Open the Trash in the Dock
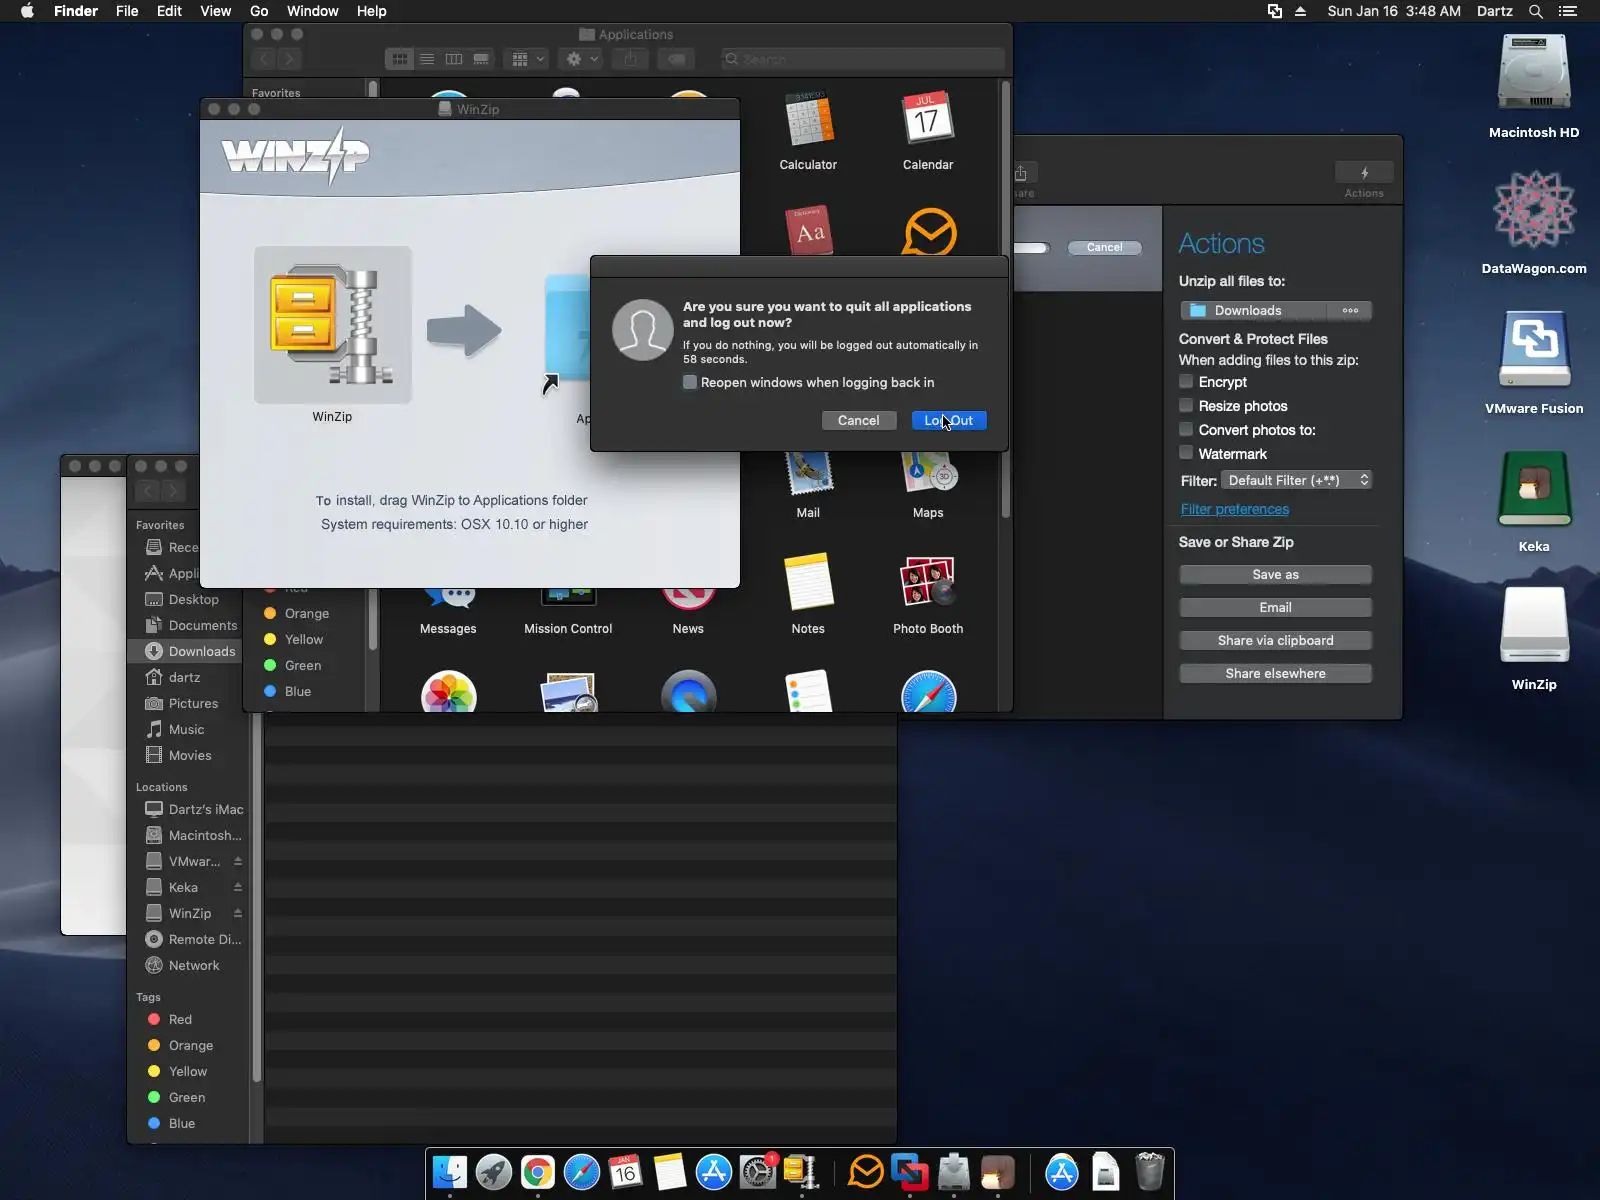This screenshot has width=1600, height=1200. [1150, 1172]
